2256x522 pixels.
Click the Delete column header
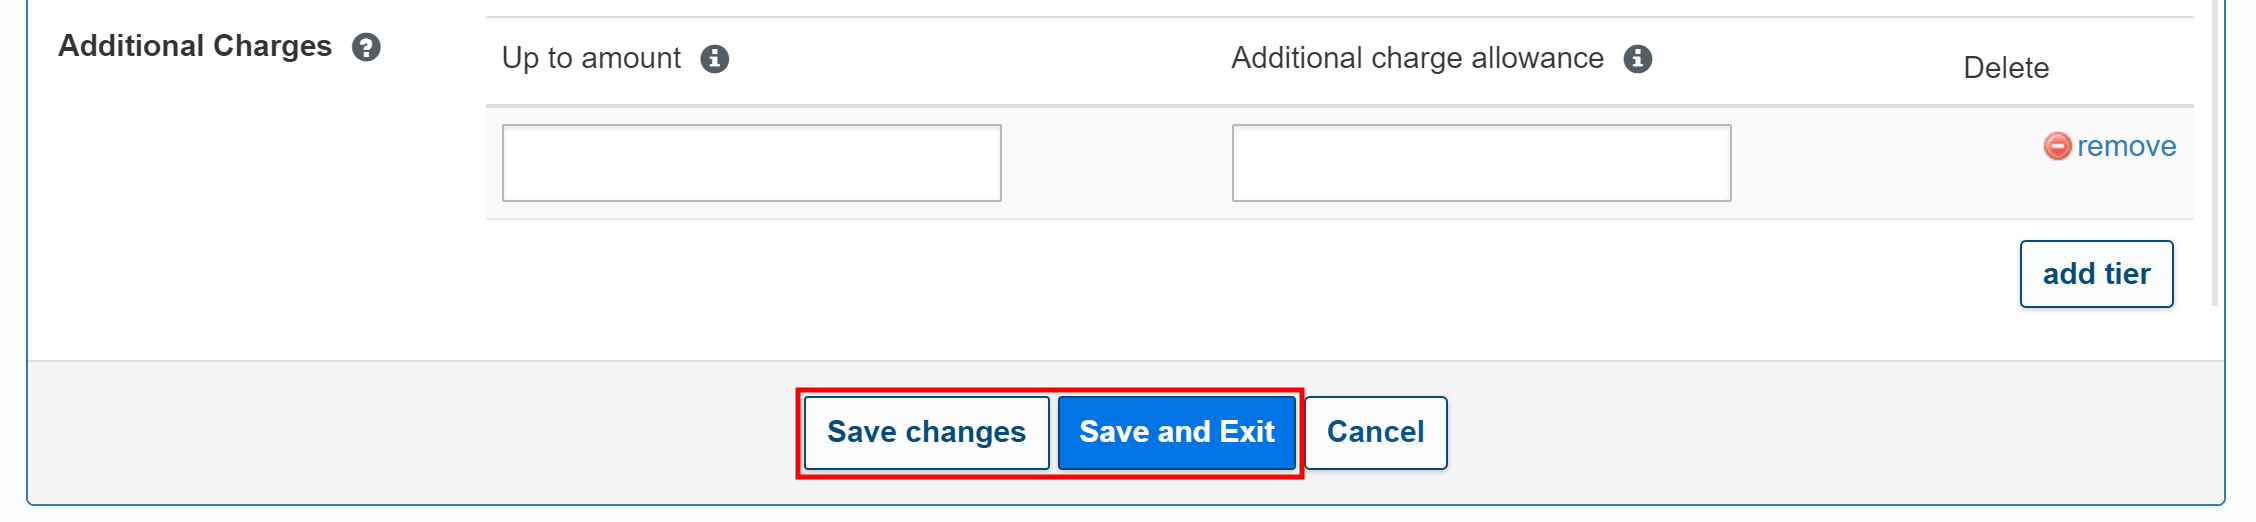tap(2006, 68)
